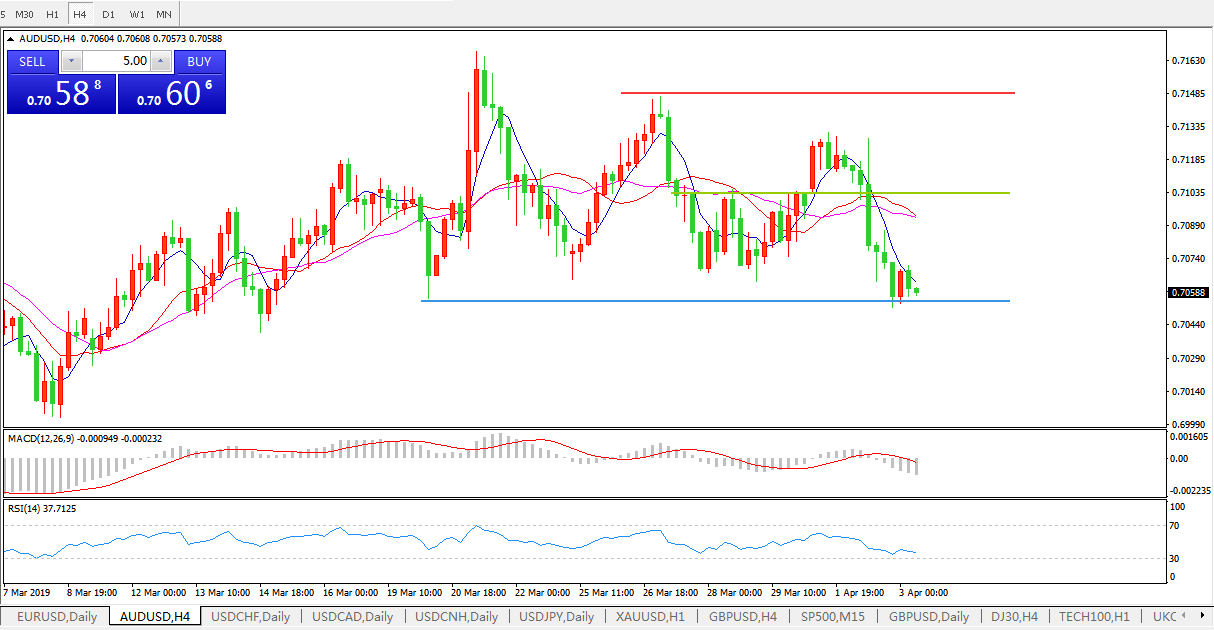Switch to the M30 timeframe
This screenshot has width=1214, height=630.
[x=25, y=15]
